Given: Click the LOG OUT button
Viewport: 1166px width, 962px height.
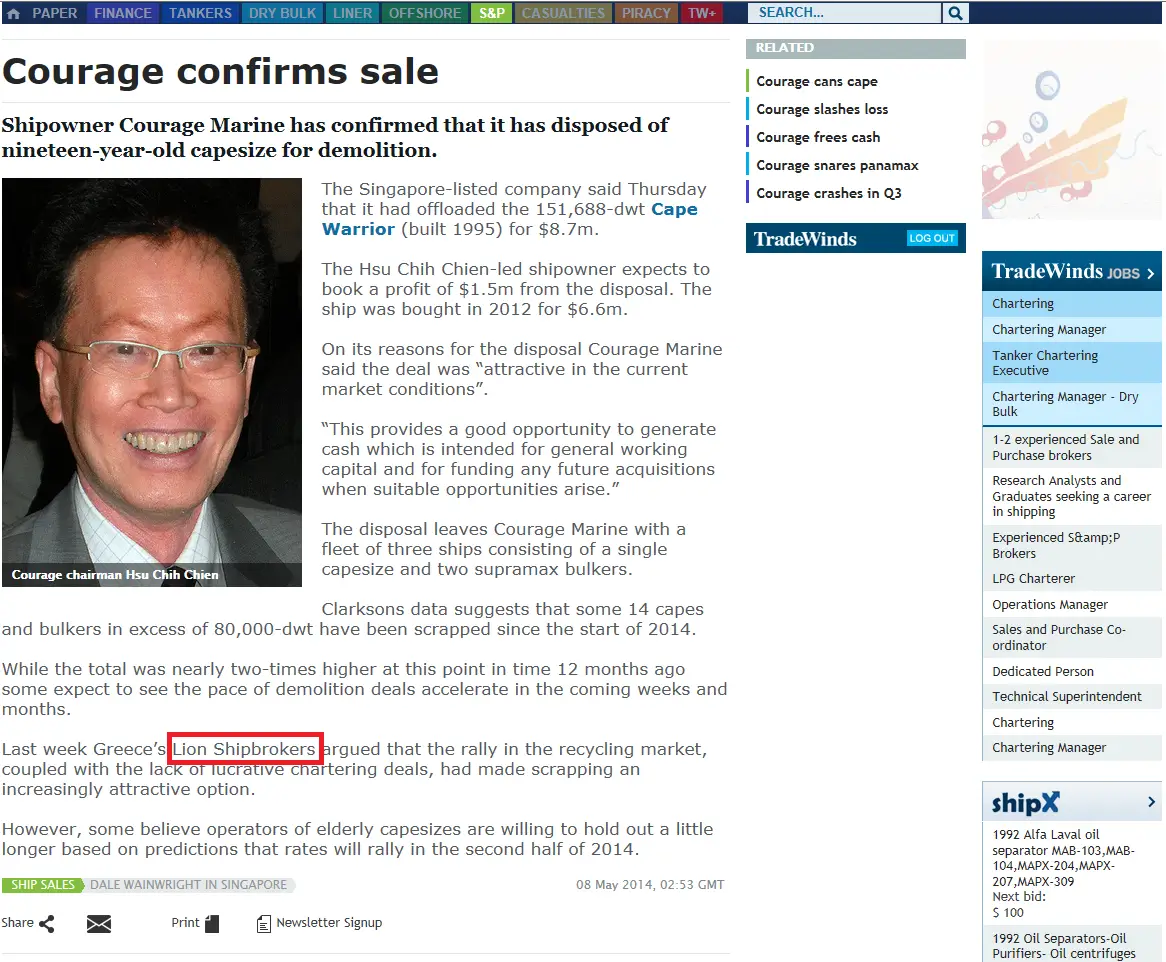Looking at the screenshot, I should (x=932, y=238).
